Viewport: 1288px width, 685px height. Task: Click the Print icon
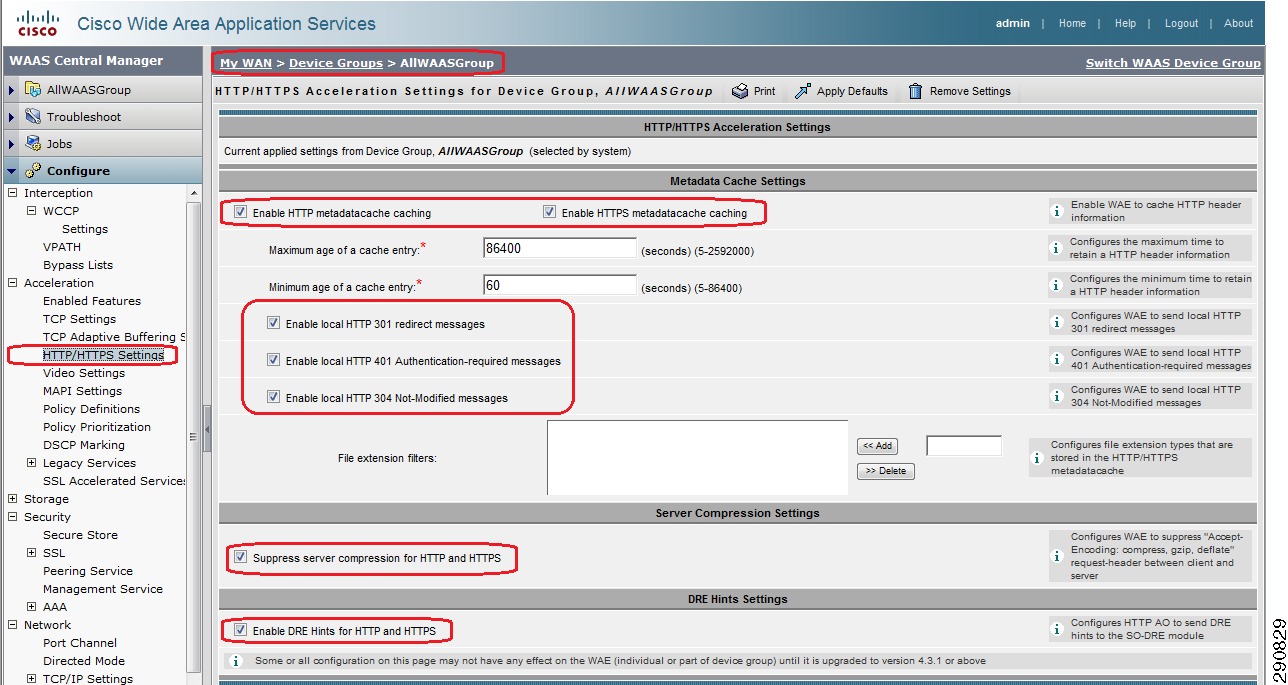pyautogui.click(x=740, y=91)
